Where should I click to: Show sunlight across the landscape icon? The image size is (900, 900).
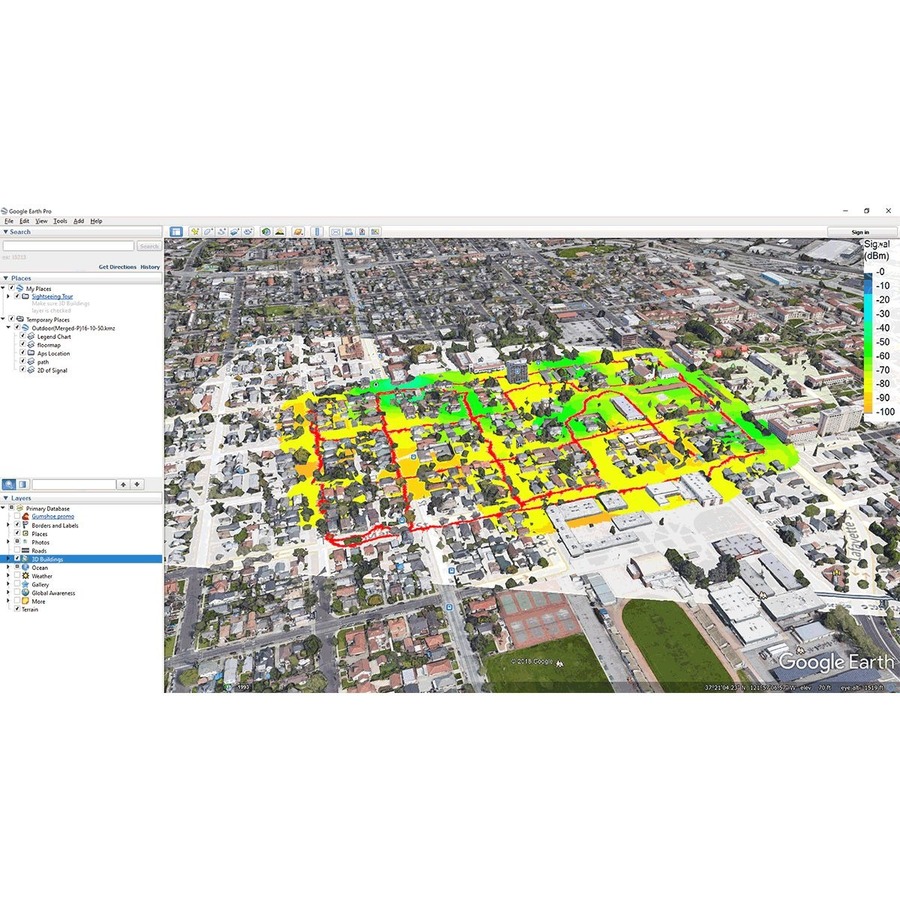[281, 231]
